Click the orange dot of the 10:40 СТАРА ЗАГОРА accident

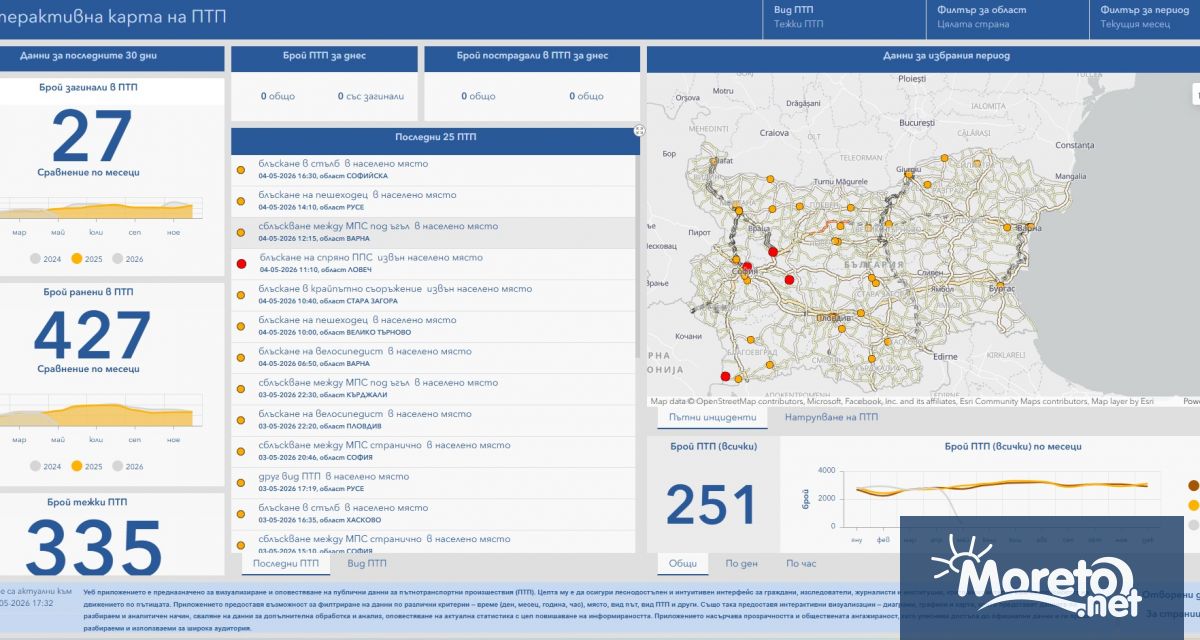[x=241, y=295]
